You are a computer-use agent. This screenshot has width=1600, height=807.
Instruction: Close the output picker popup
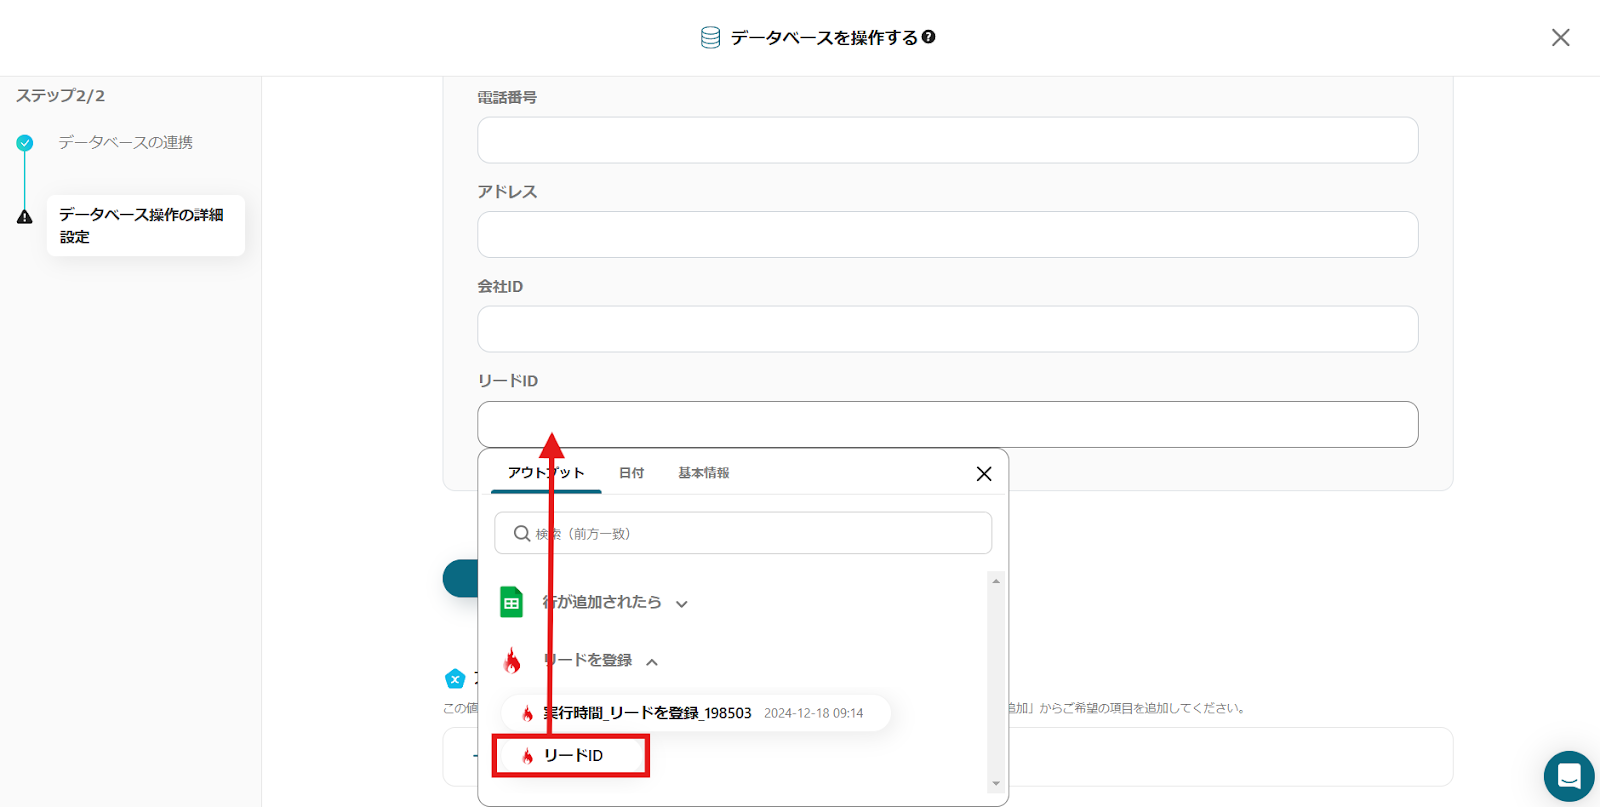click(x=984, y=474)
